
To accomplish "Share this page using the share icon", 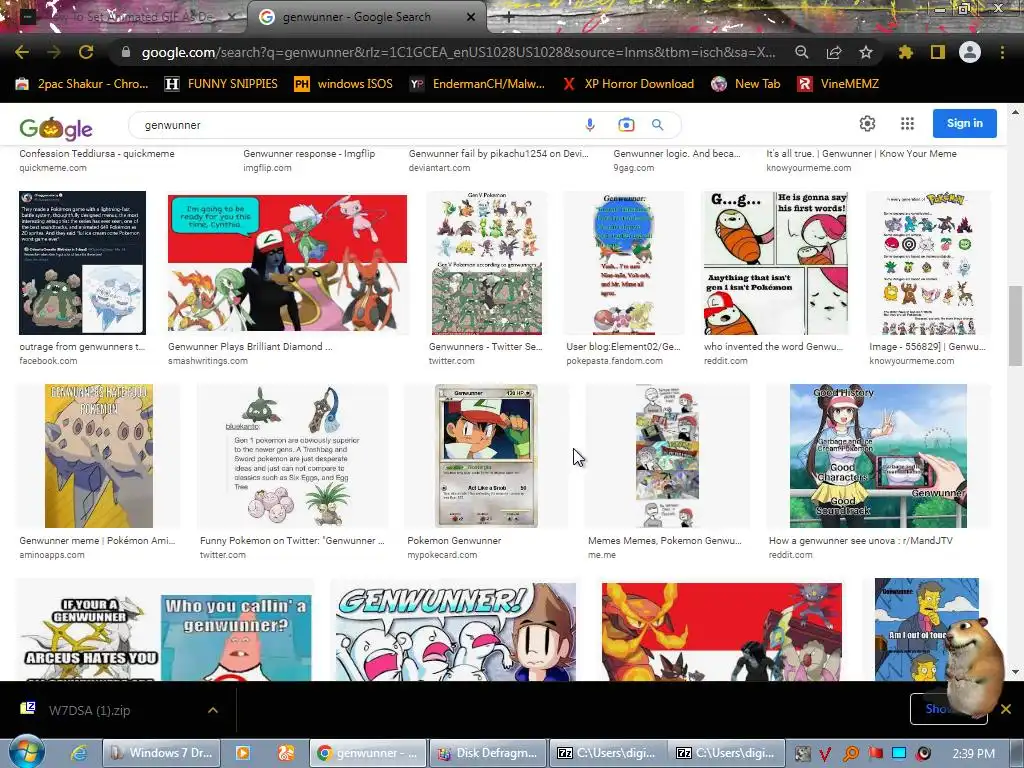I will tap(833, 52).
